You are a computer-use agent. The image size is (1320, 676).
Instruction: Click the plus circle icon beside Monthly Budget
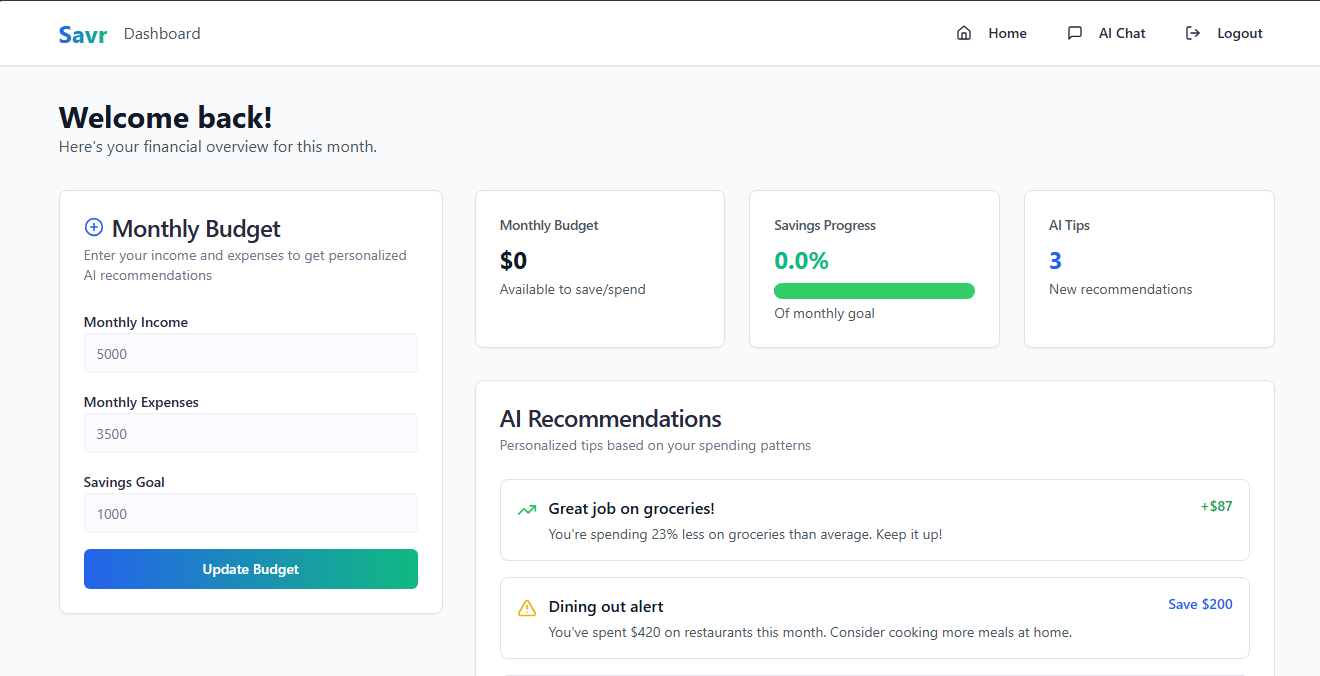(x=94, y=227)
